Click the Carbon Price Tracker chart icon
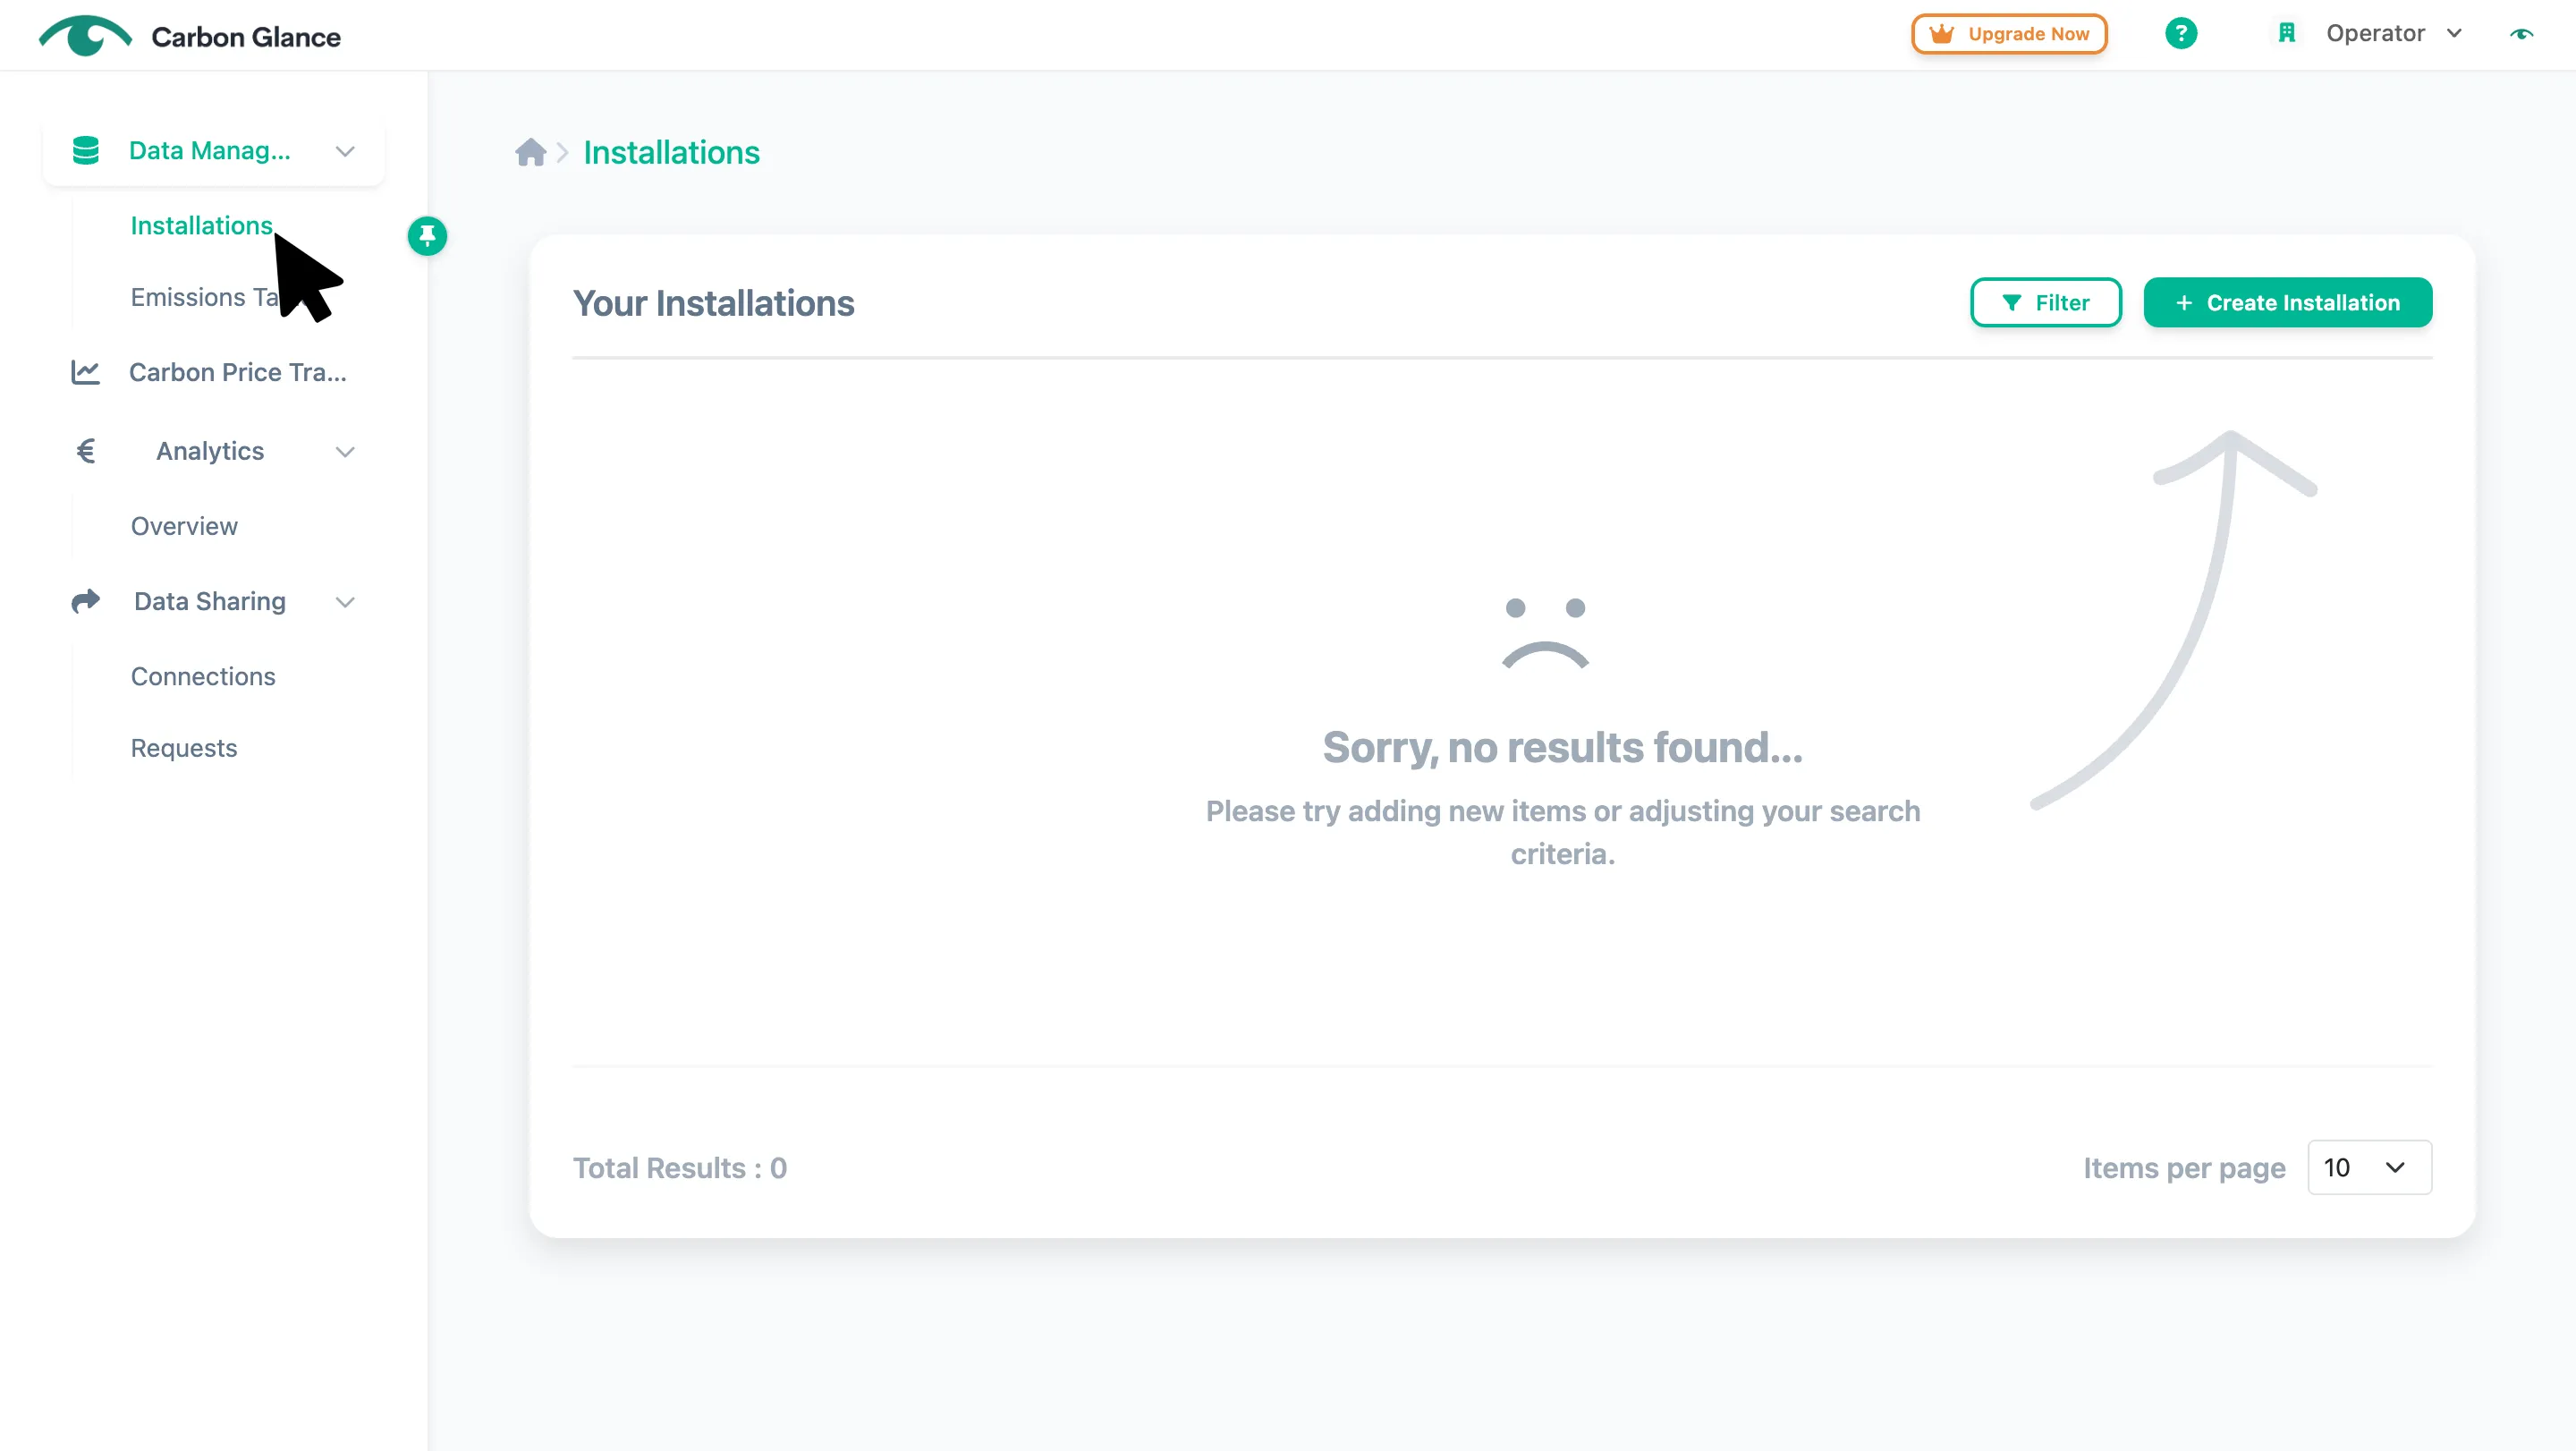 (86, 372)
